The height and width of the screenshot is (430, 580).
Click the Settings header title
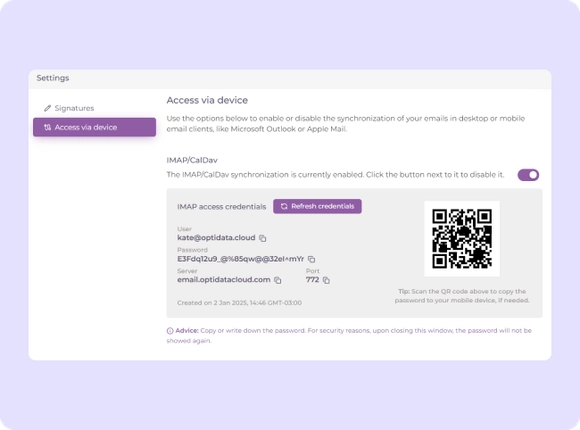pos(53,78)
